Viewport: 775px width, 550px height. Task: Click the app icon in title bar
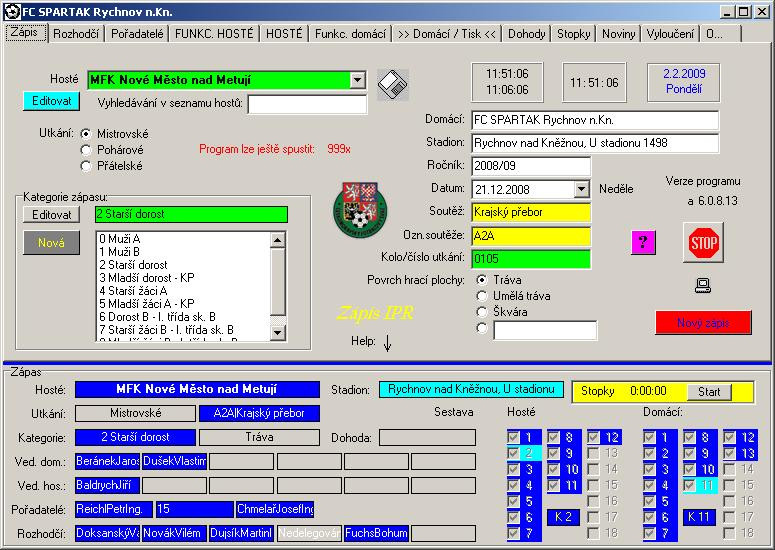pos(13,11)
